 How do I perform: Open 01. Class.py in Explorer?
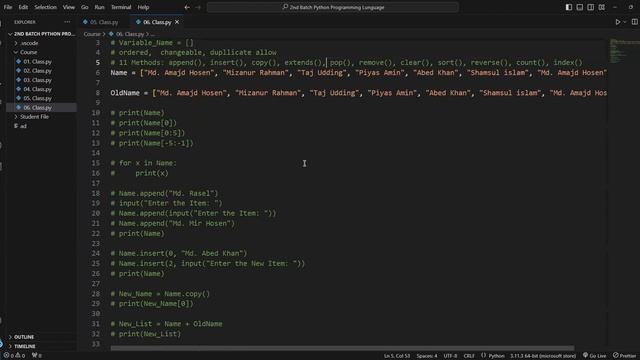[x=41, y=62]
